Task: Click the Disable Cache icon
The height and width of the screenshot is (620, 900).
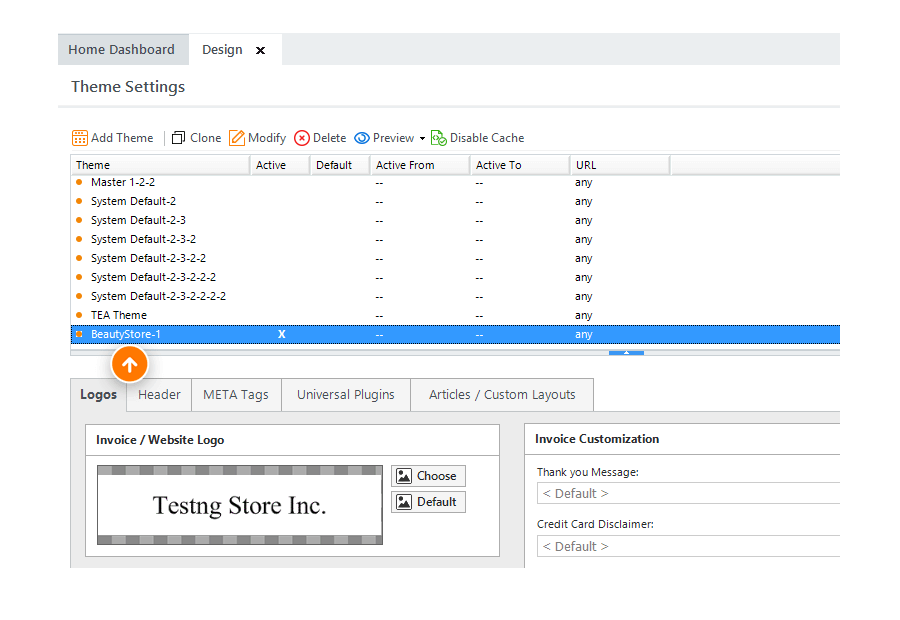Action: [x=439, y=138]
